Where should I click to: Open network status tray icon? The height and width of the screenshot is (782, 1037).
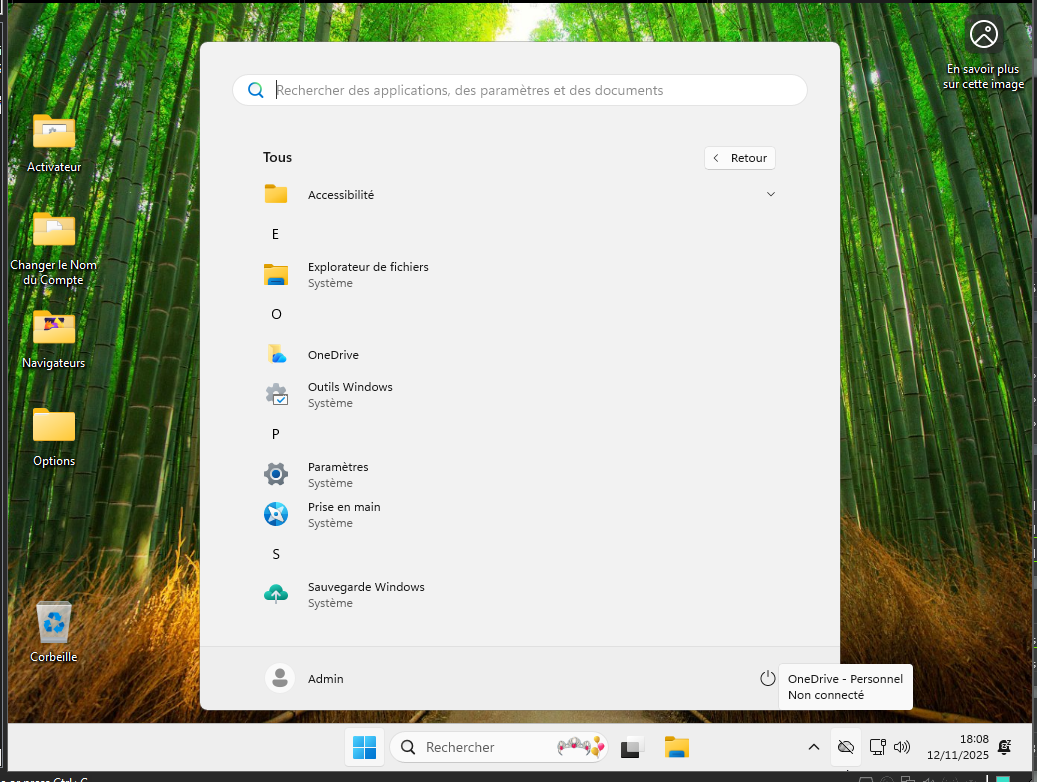[x=878, y=748]
